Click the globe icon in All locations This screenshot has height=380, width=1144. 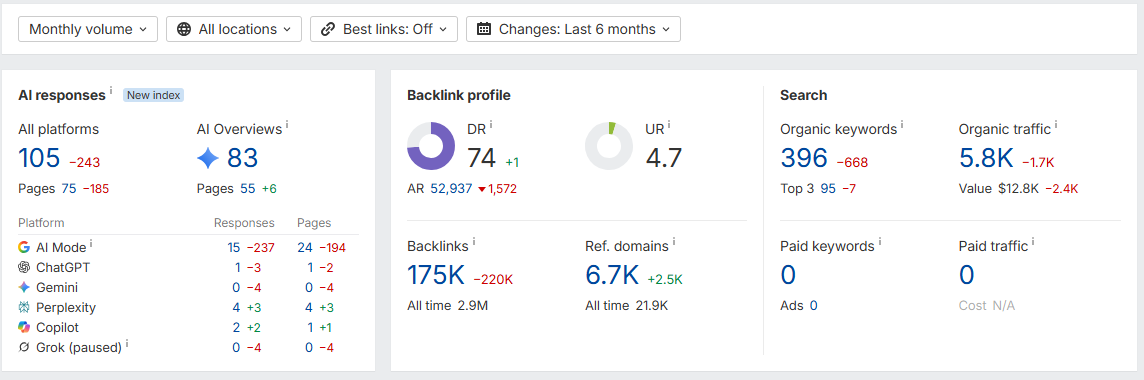click(x=185, y=29)
